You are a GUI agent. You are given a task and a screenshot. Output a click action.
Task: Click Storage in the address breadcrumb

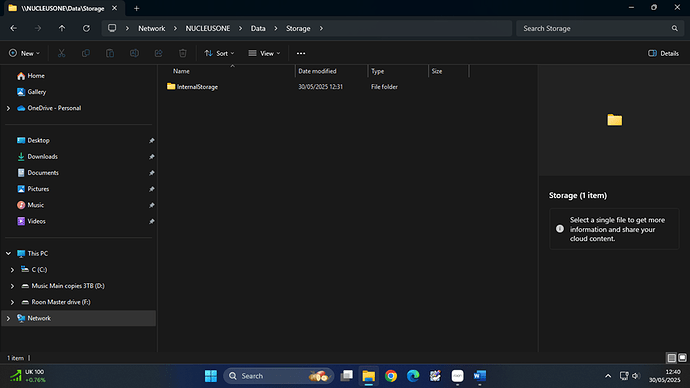pos(298,28)
